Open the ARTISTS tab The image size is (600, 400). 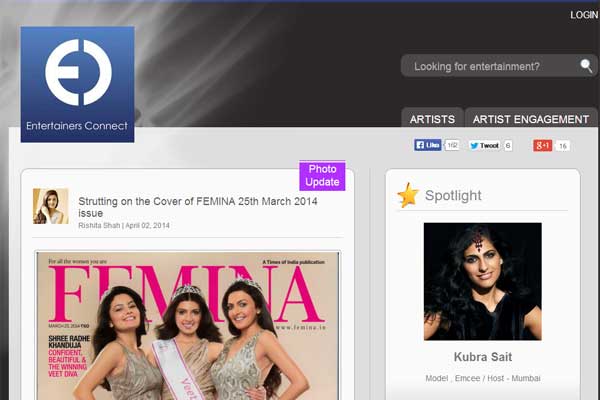tap(432, 119)
